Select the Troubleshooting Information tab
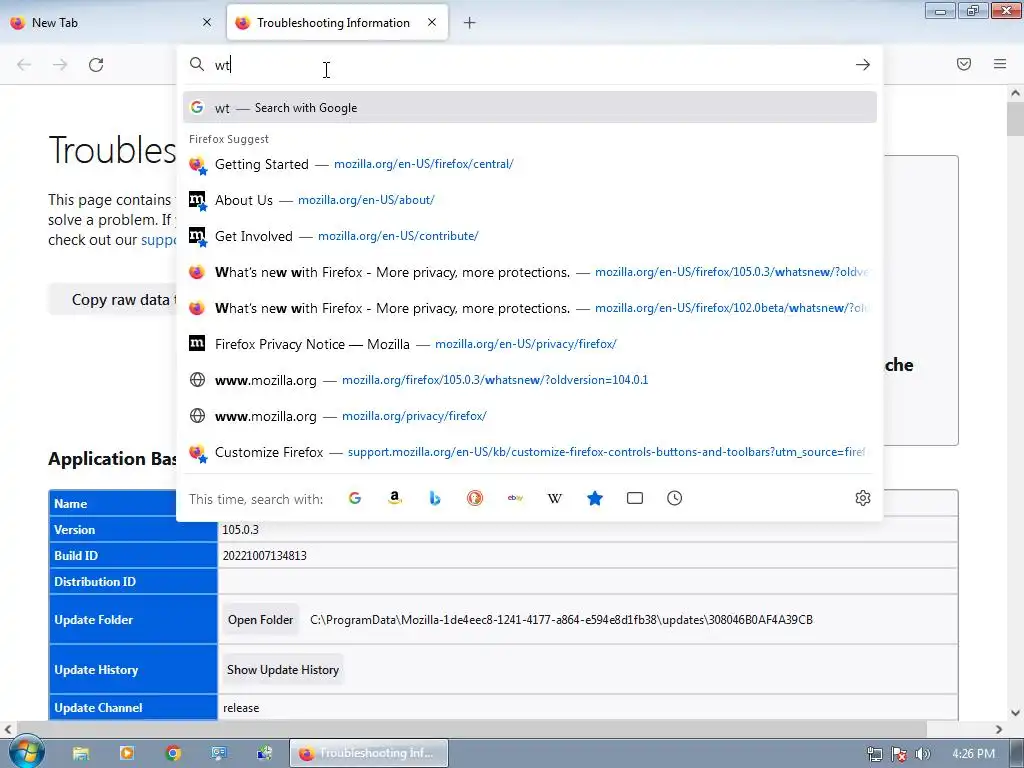1024x768 pixels. tap(337, 23)
